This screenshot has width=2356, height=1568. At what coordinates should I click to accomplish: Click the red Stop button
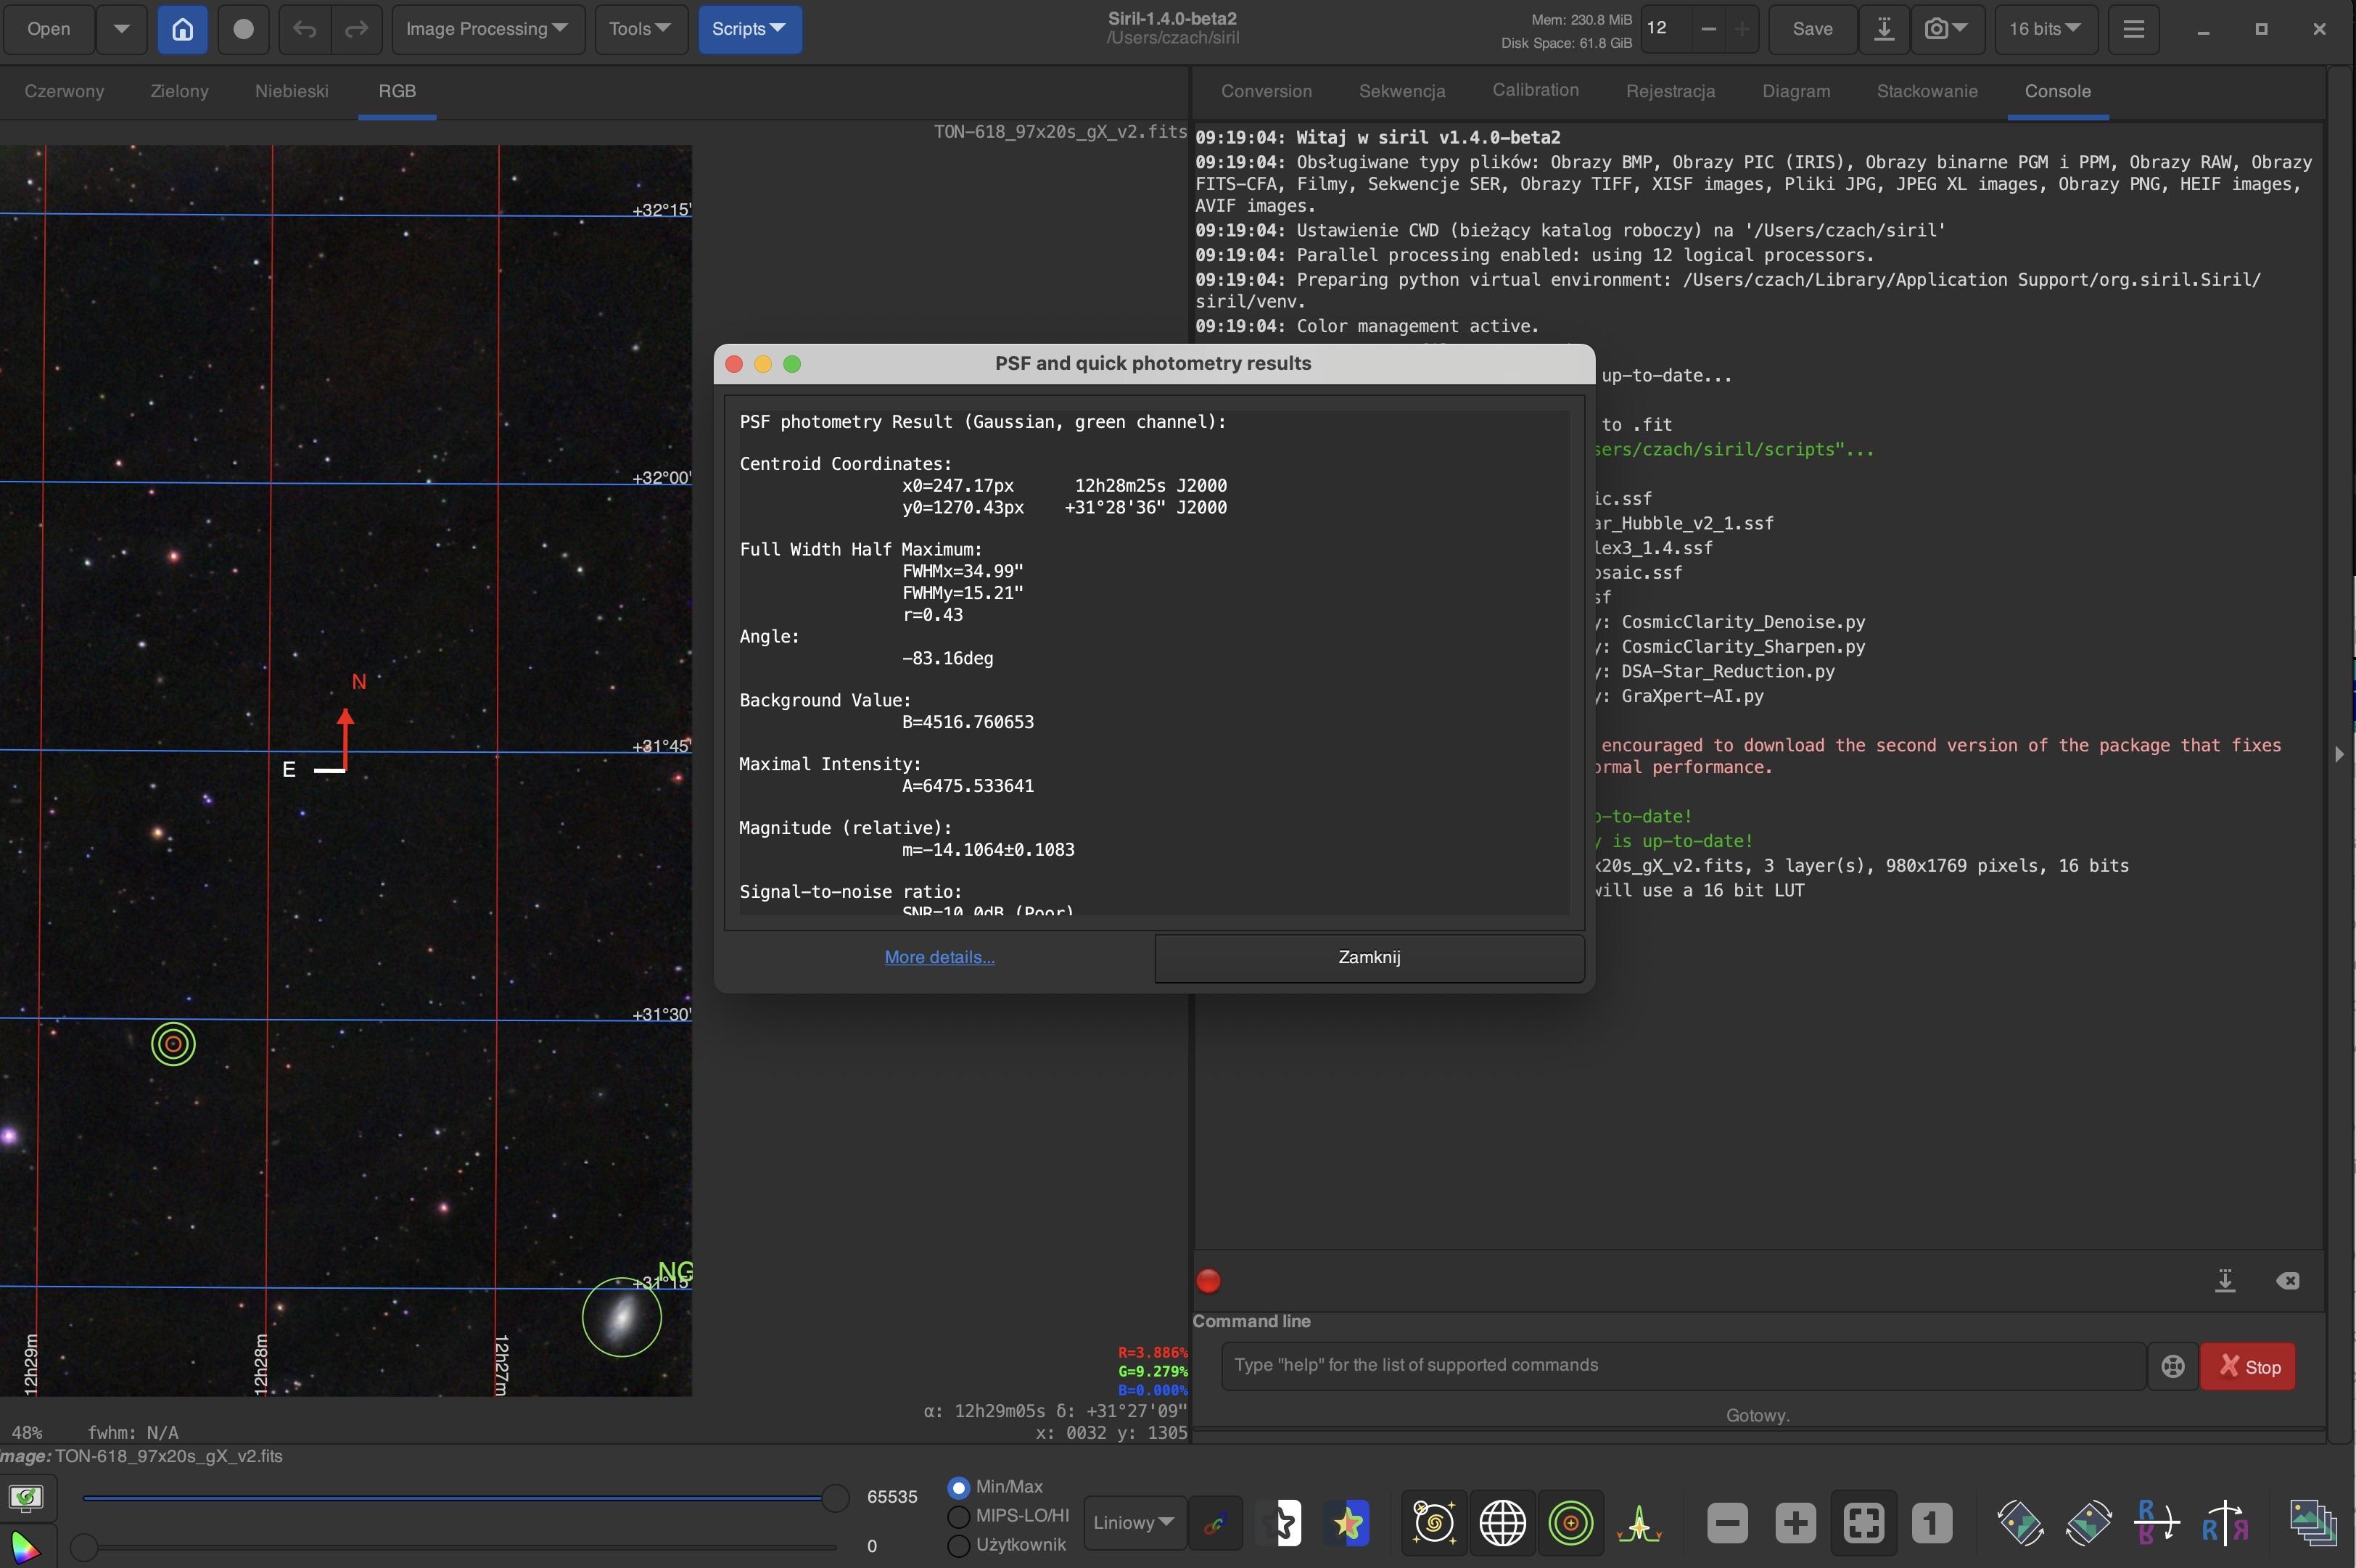point(2247,1366)
